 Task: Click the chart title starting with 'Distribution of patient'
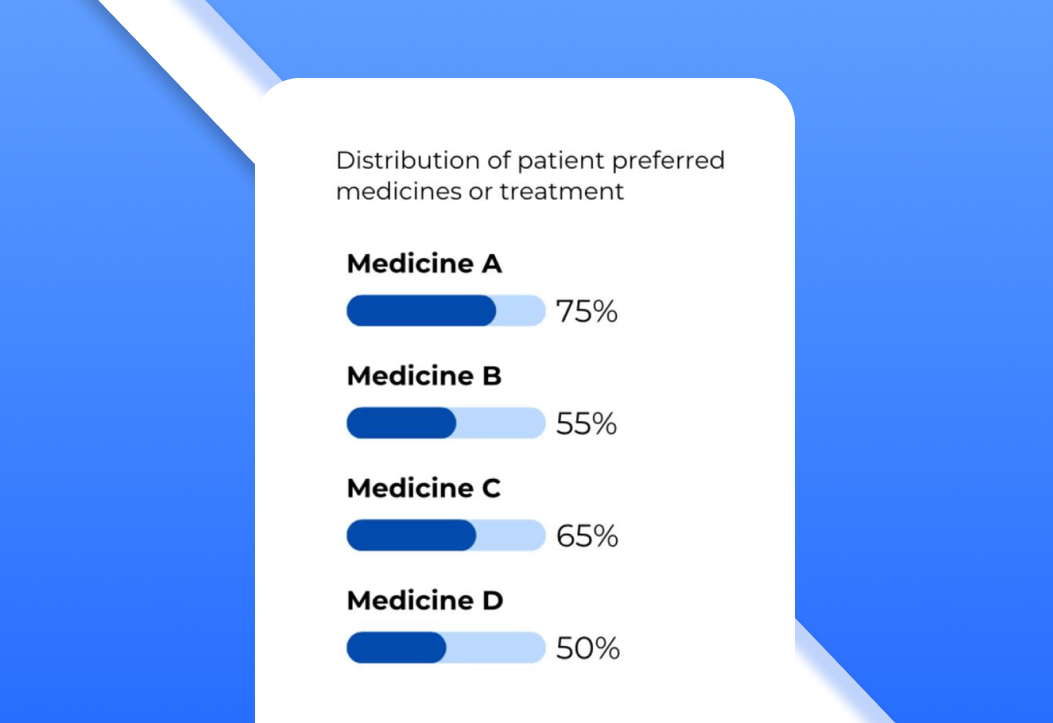pos(530,175)
